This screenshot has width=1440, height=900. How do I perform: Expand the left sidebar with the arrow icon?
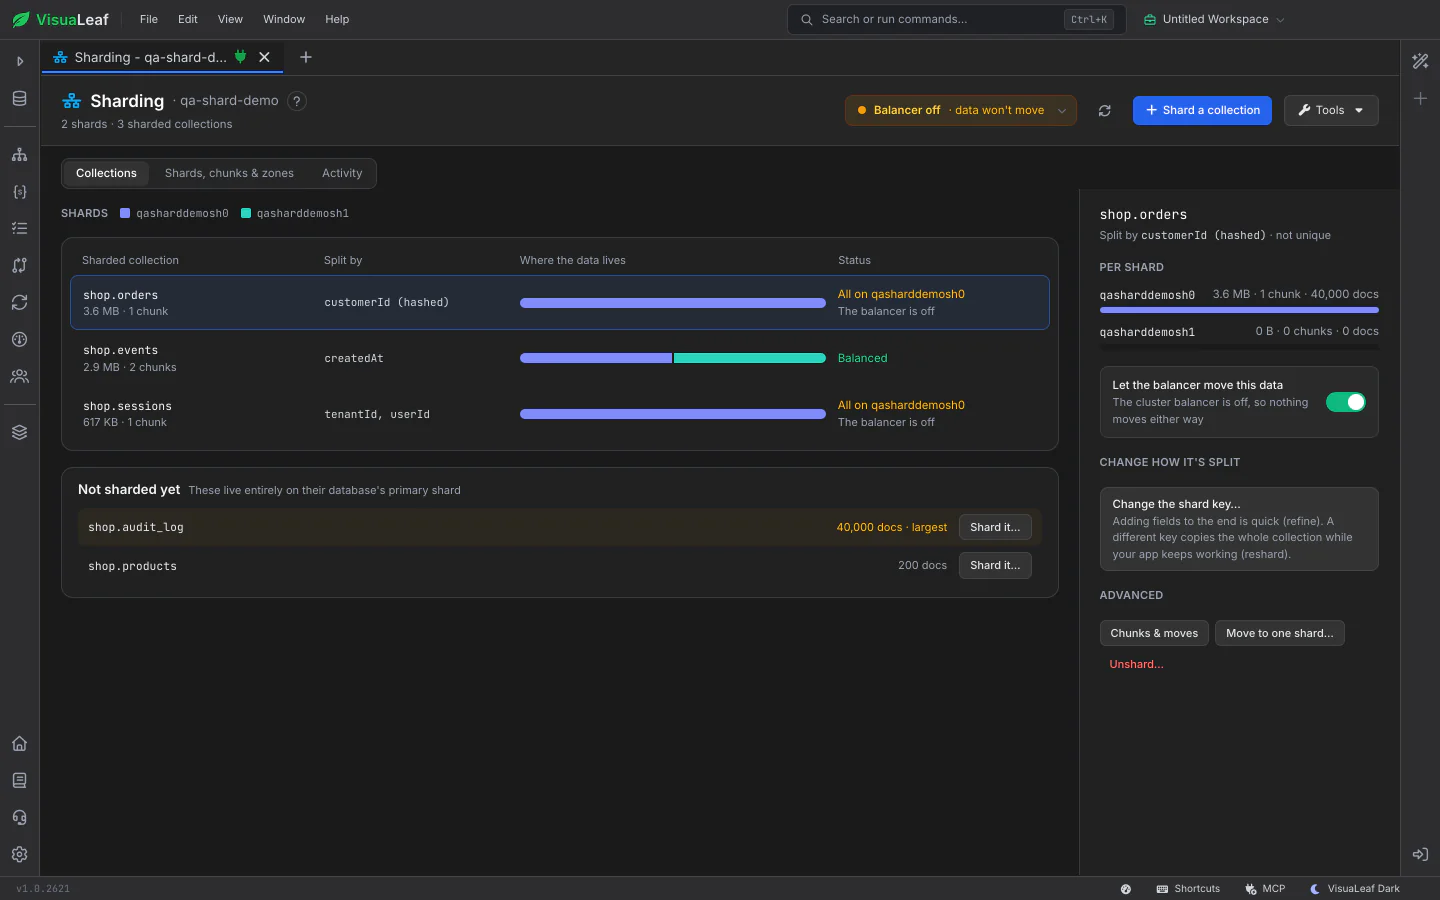click(19, 61)
